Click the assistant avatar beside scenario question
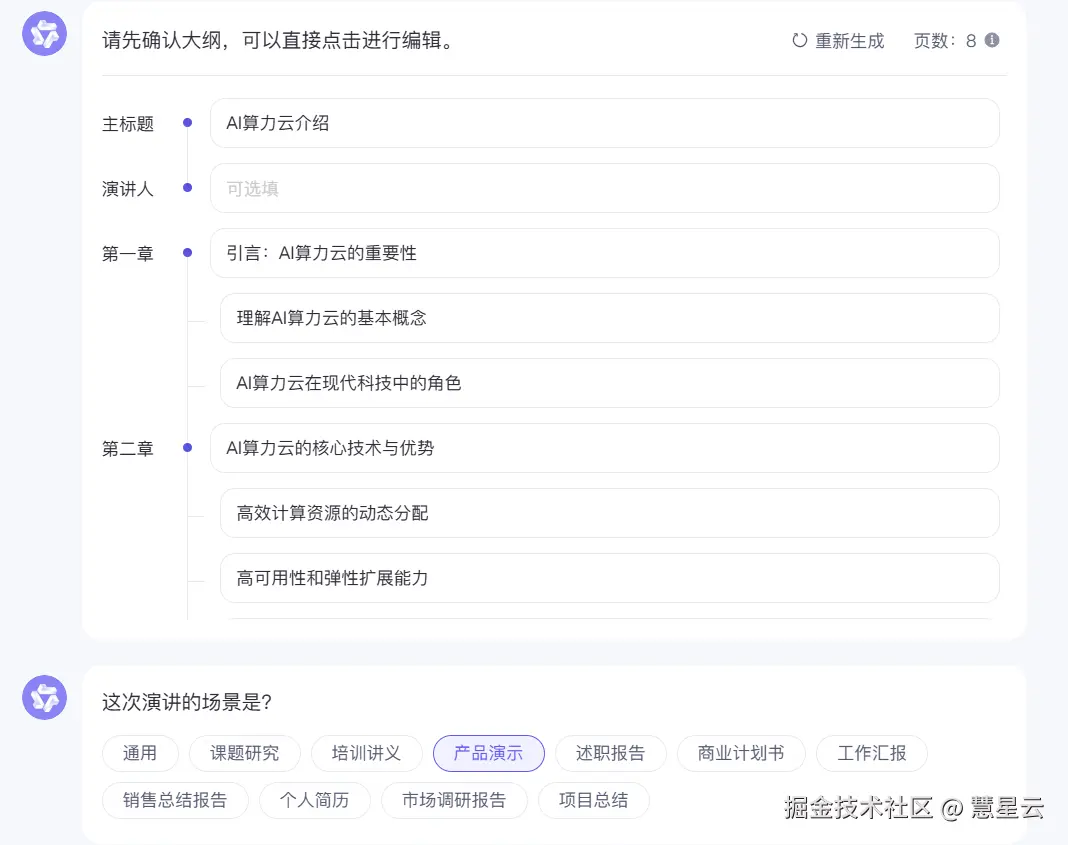Image resolution: width=1068 pixels, height=845 pixels. pos(44,697)
